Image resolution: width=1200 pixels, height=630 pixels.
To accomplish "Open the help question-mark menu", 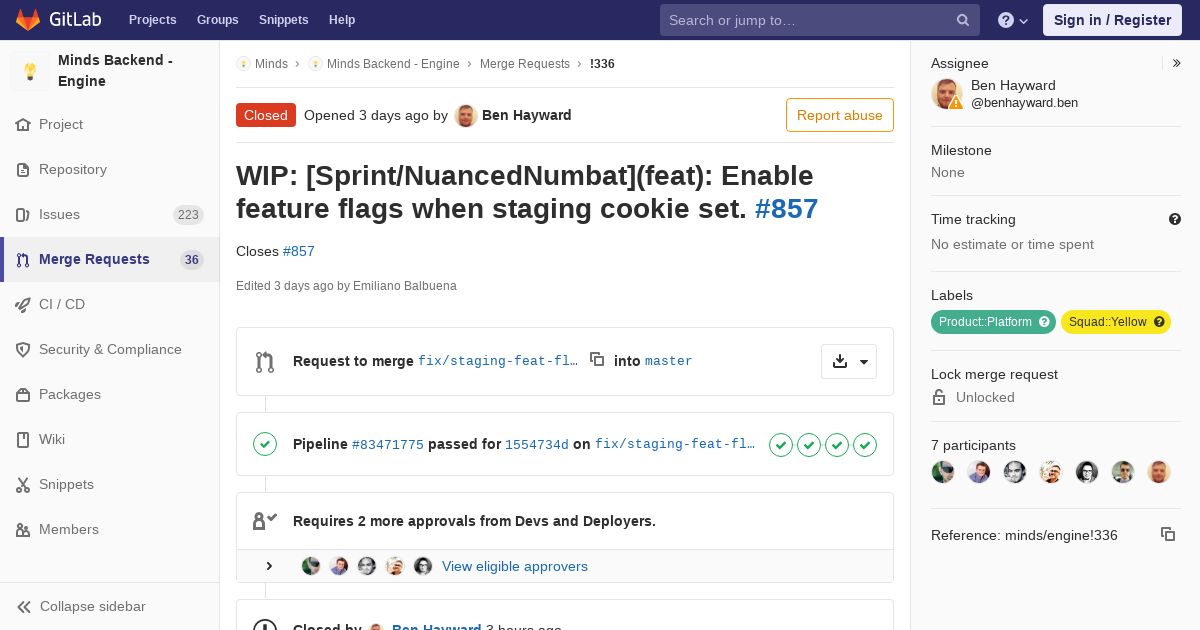I will (1013, 20).
